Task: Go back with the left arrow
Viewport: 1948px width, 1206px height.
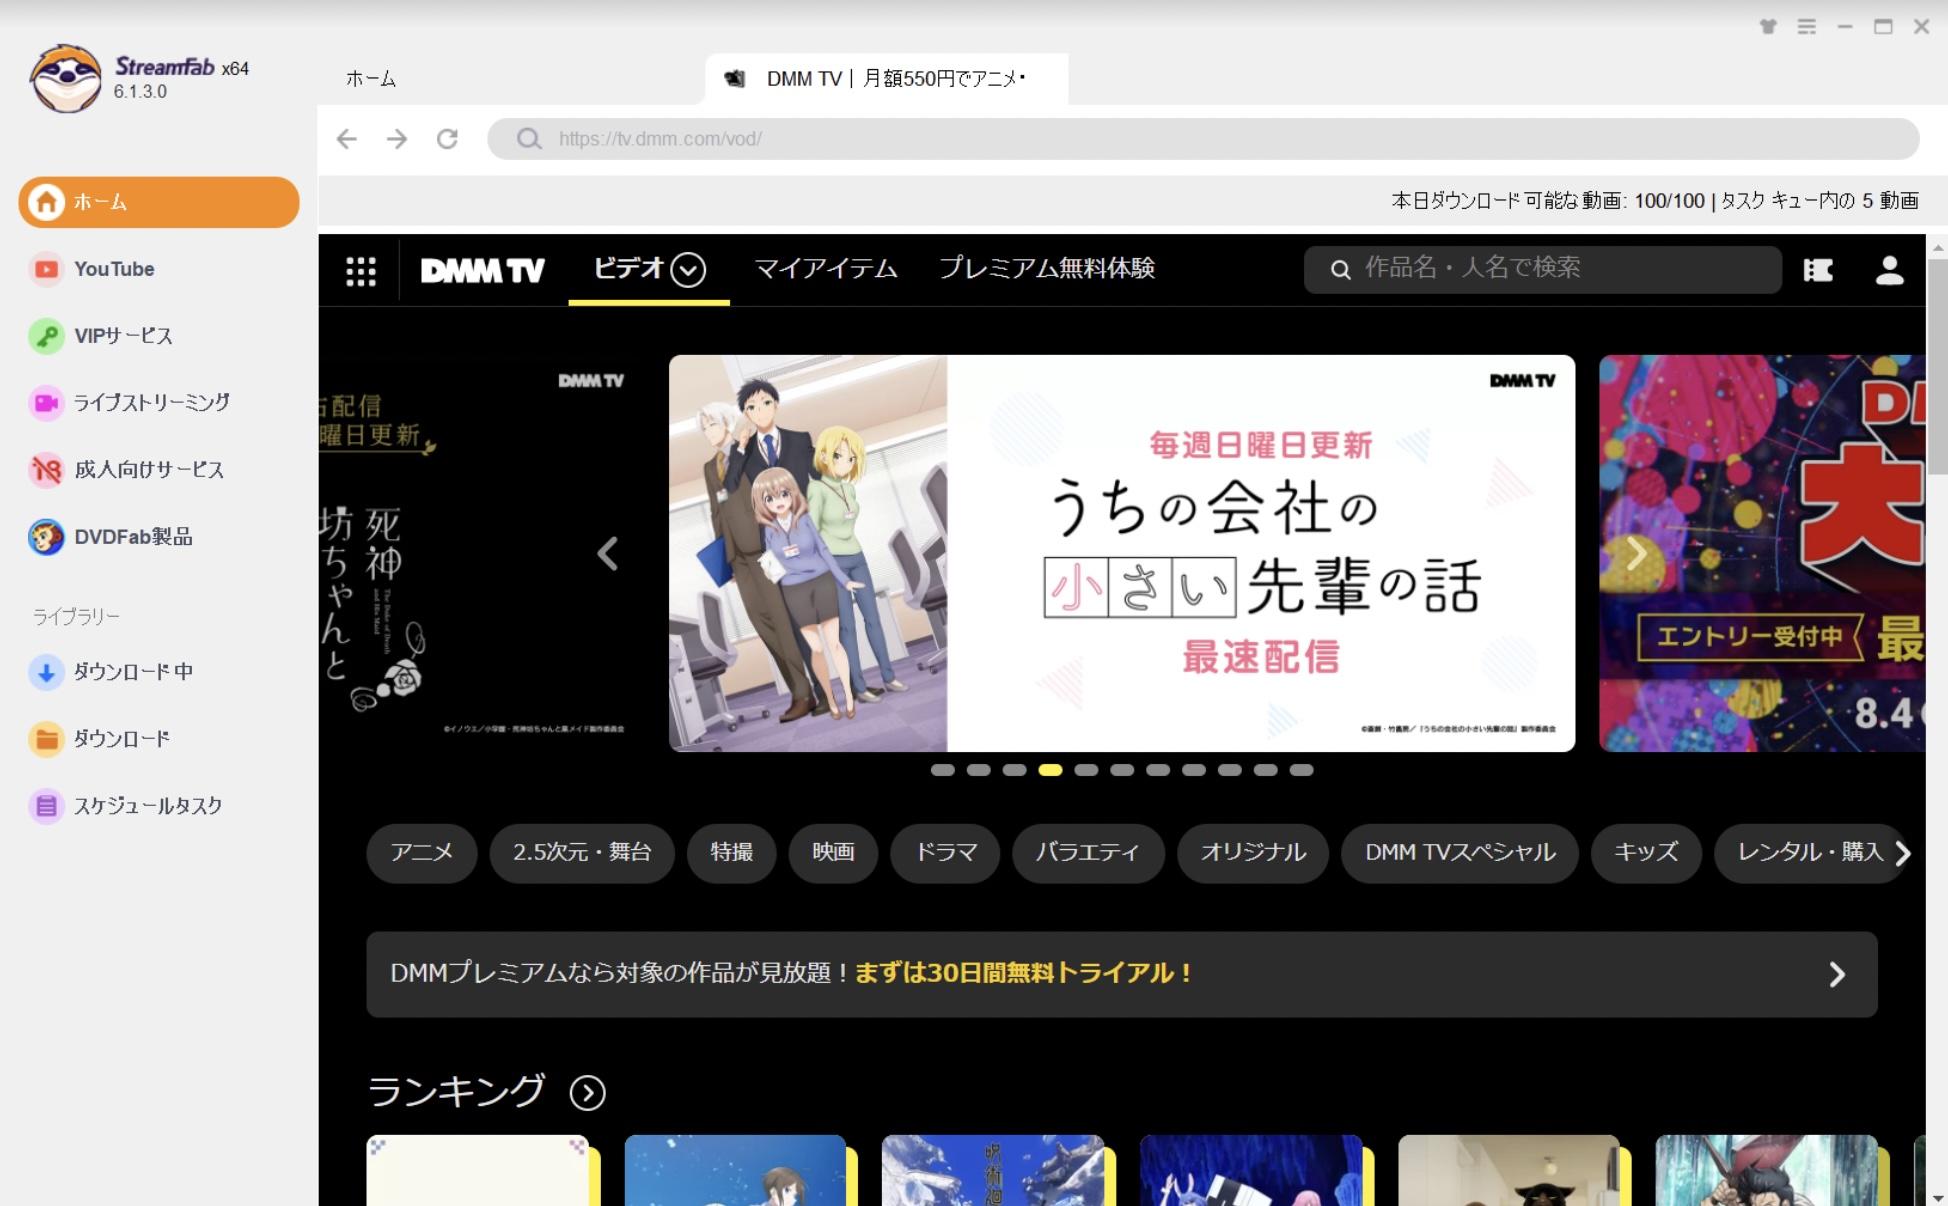Action: pyautogui.click(x=346, y=139)
